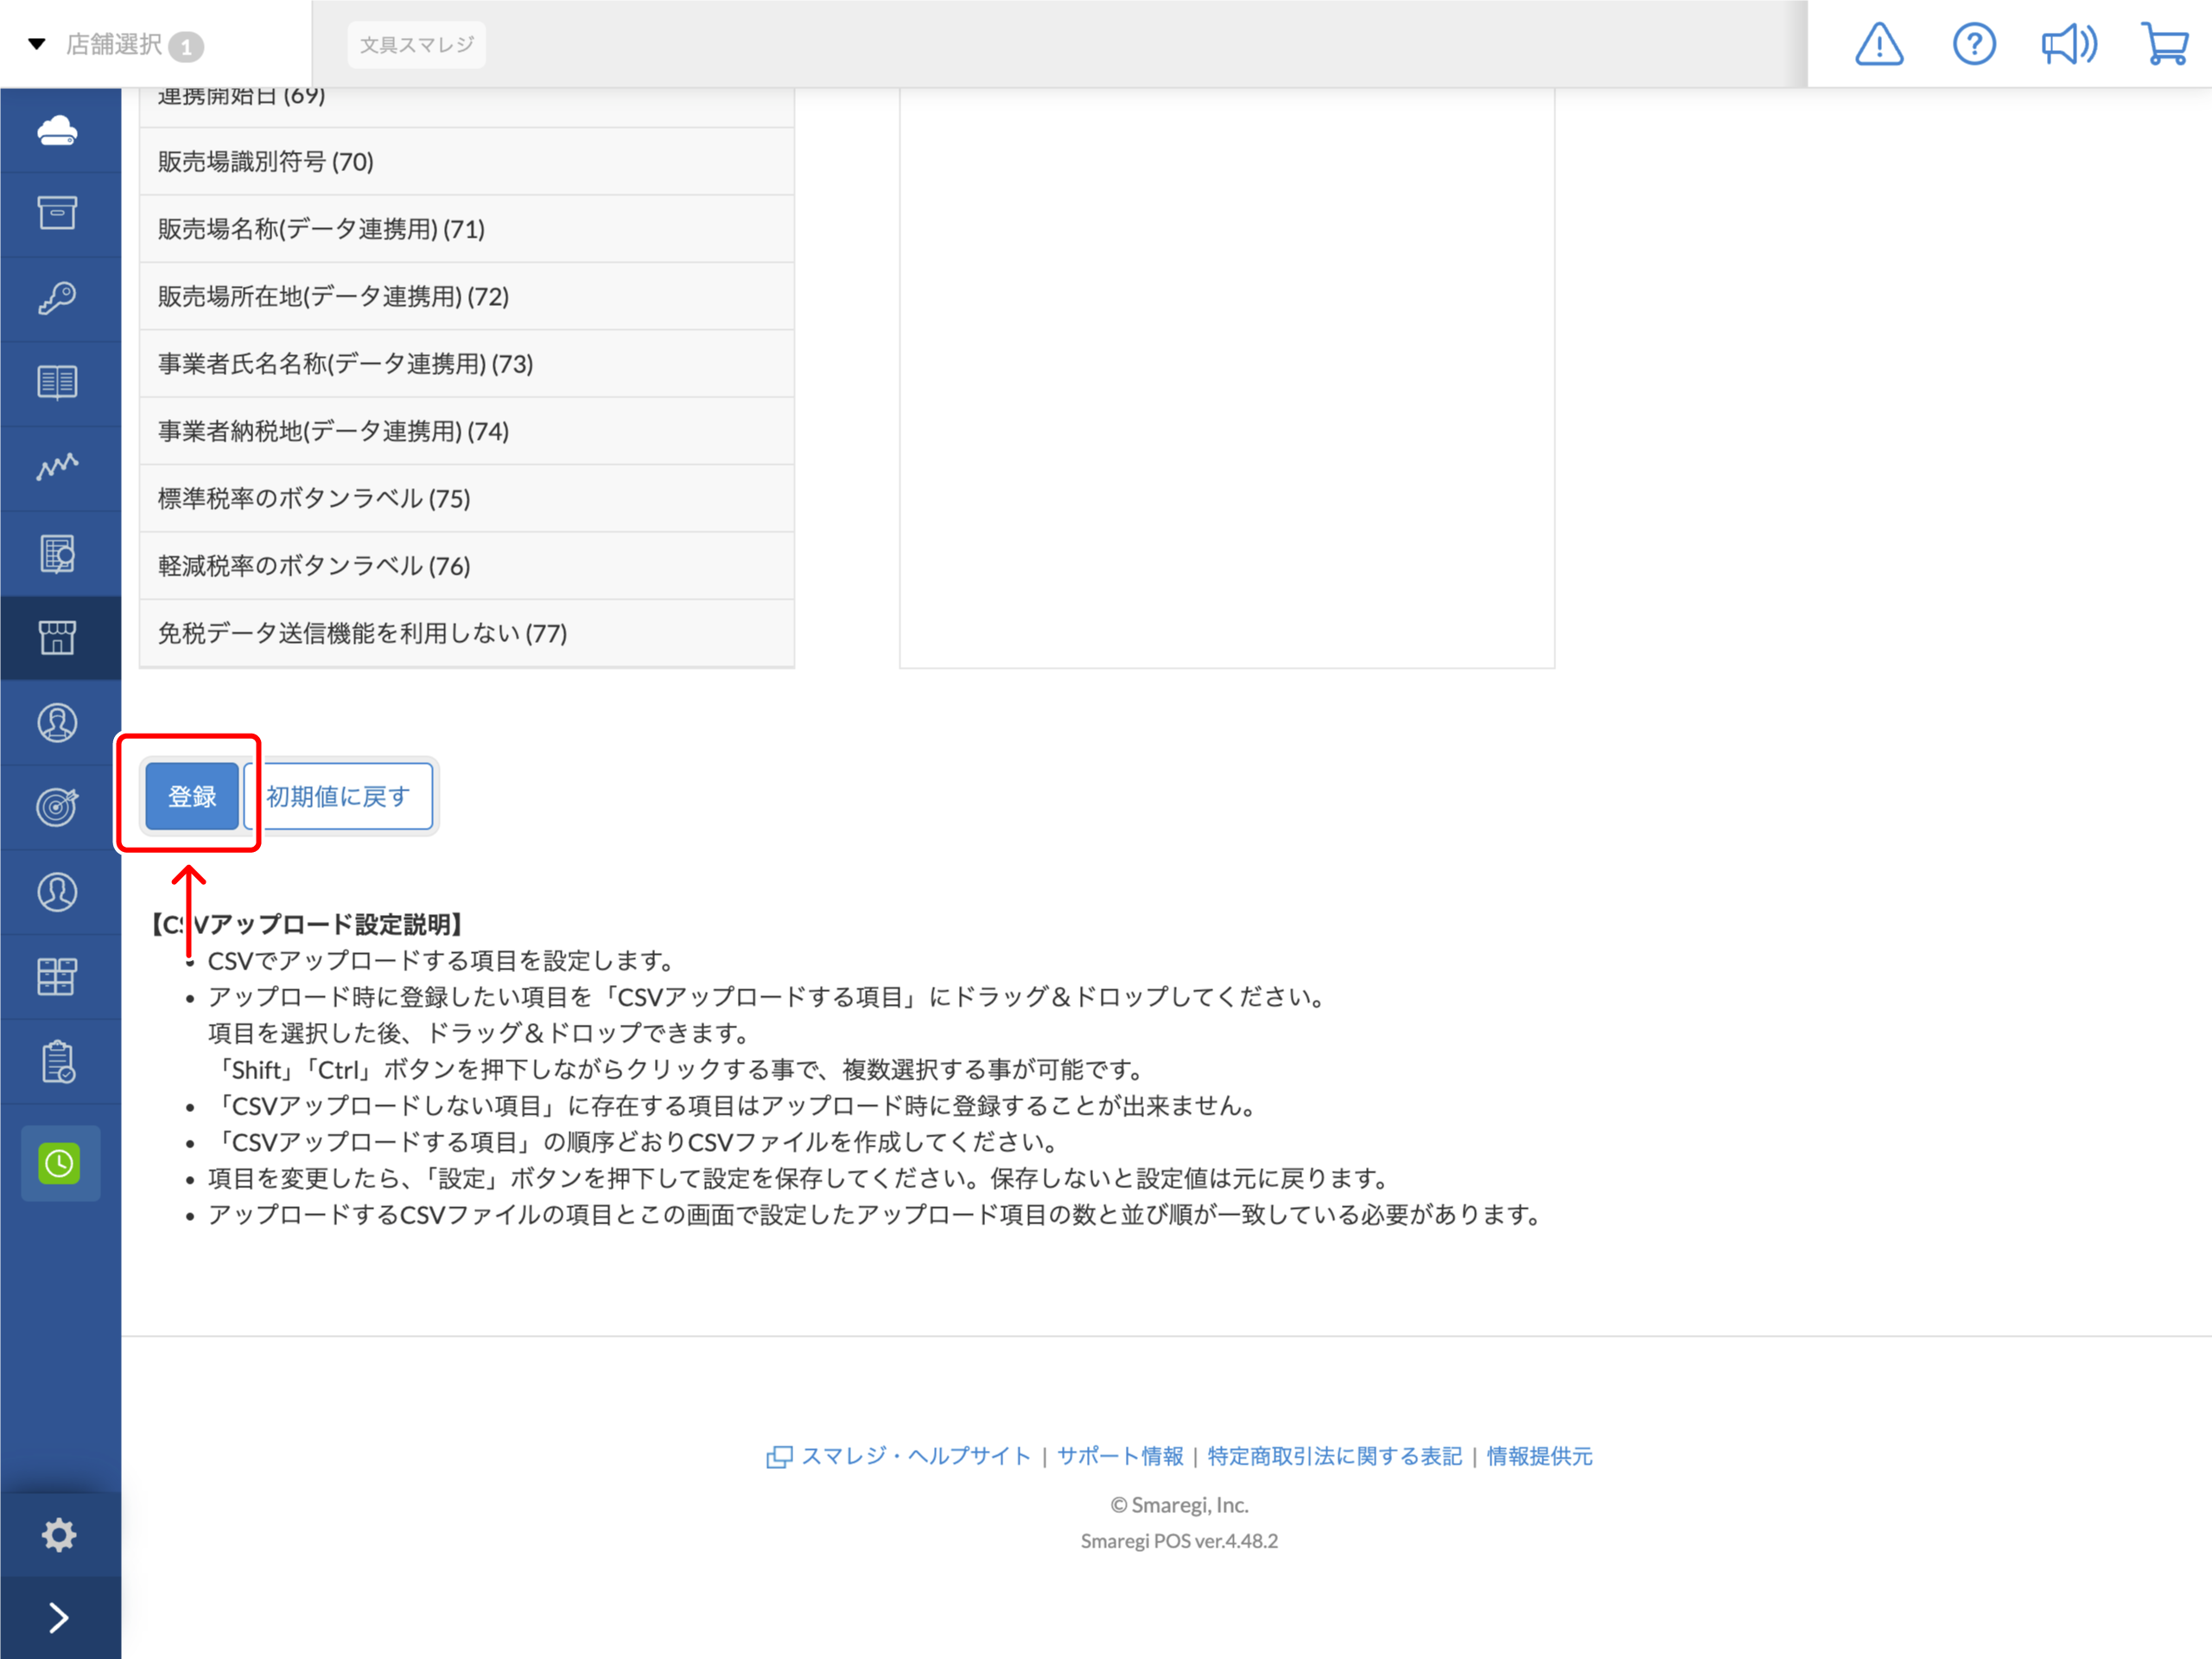2212x1659 pixels.
Task: Open the open-book menu item in sidebar
Action: (58, 382)
